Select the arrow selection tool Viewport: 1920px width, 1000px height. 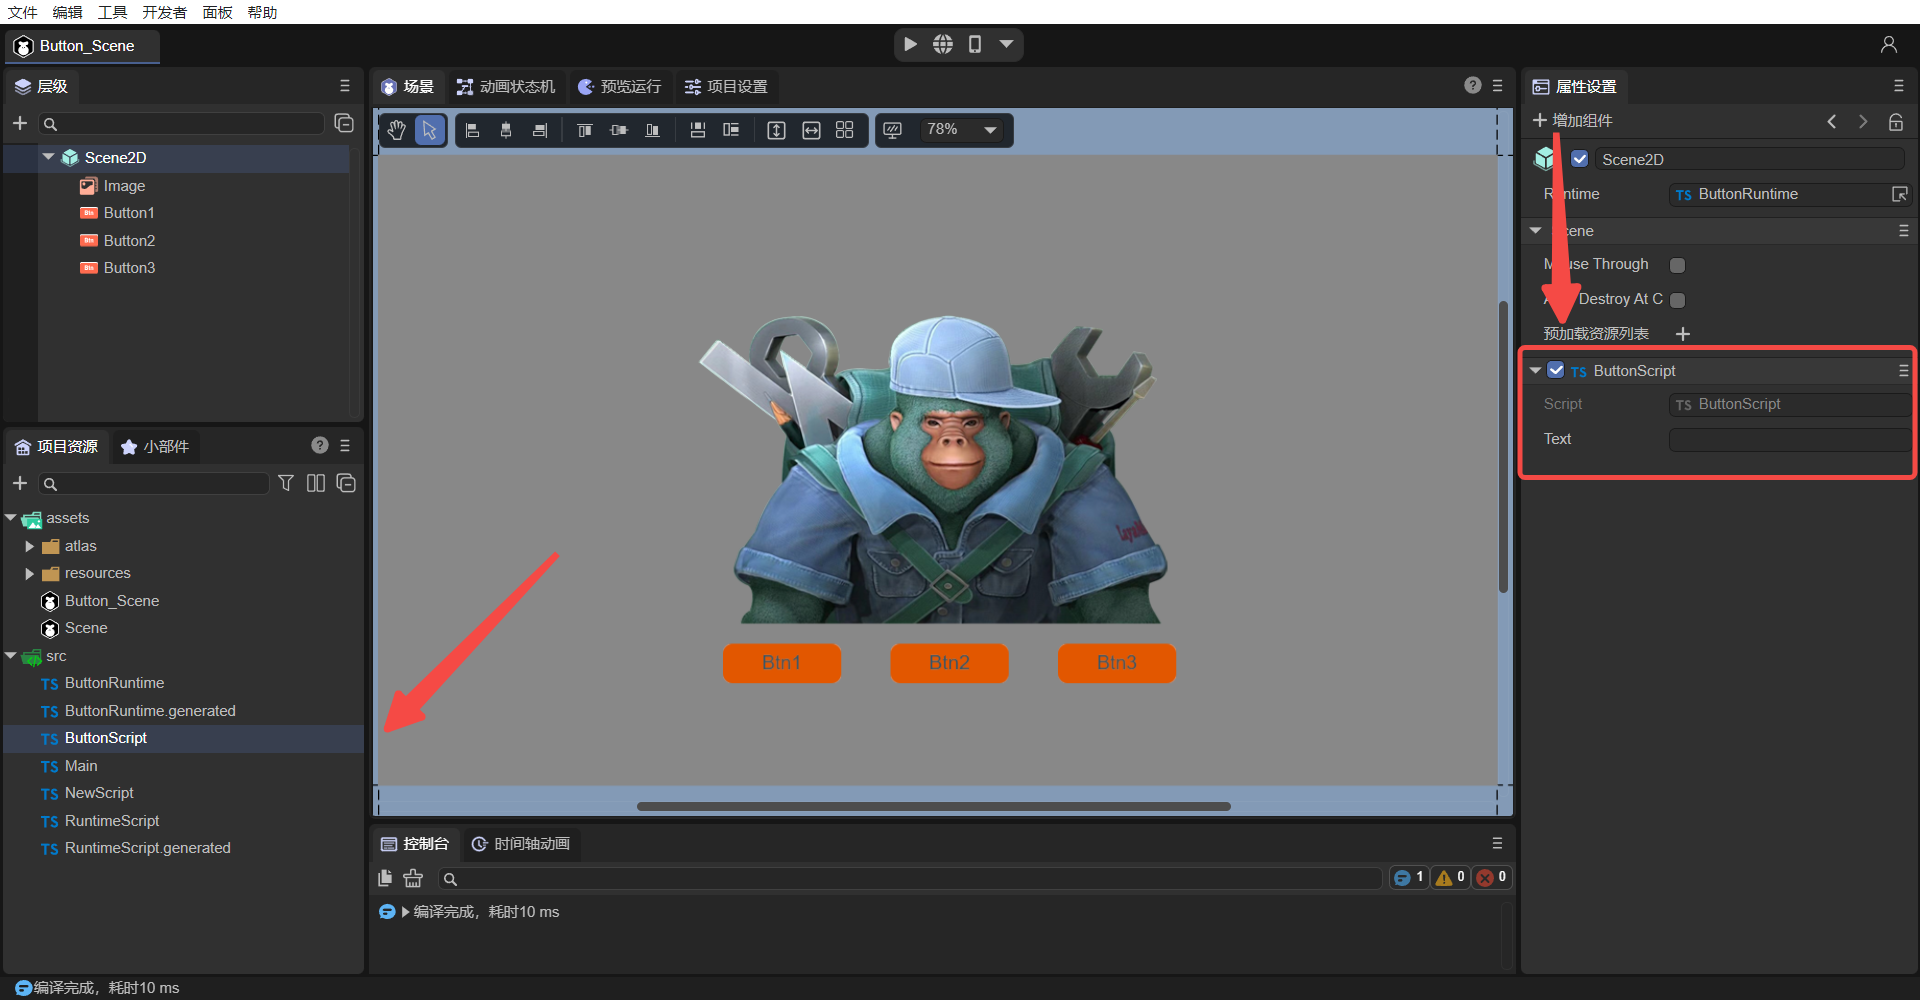pyautogui.click(x=430, y=130)
